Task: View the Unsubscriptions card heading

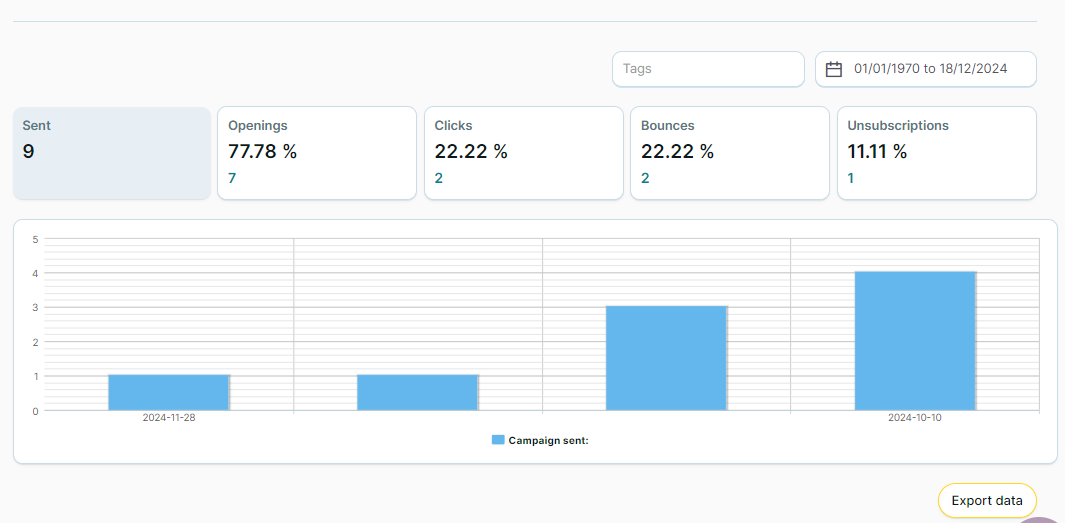Action: click(x=898, y=126)
